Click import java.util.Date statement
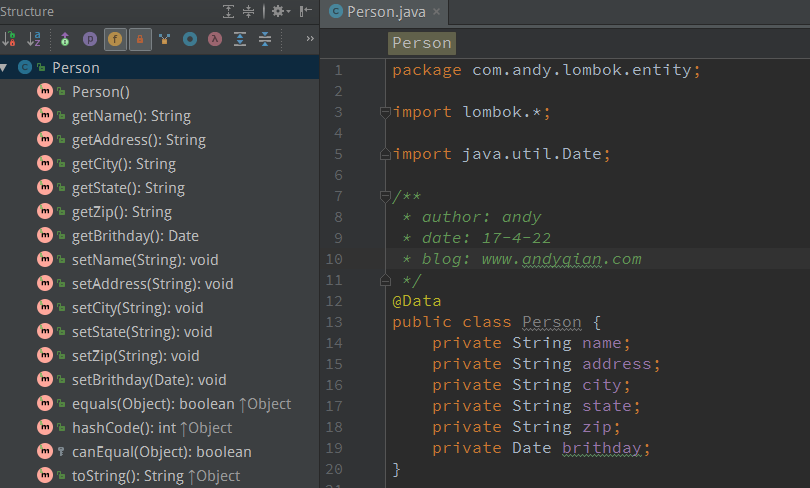810x488 pixels. point(501,154)
